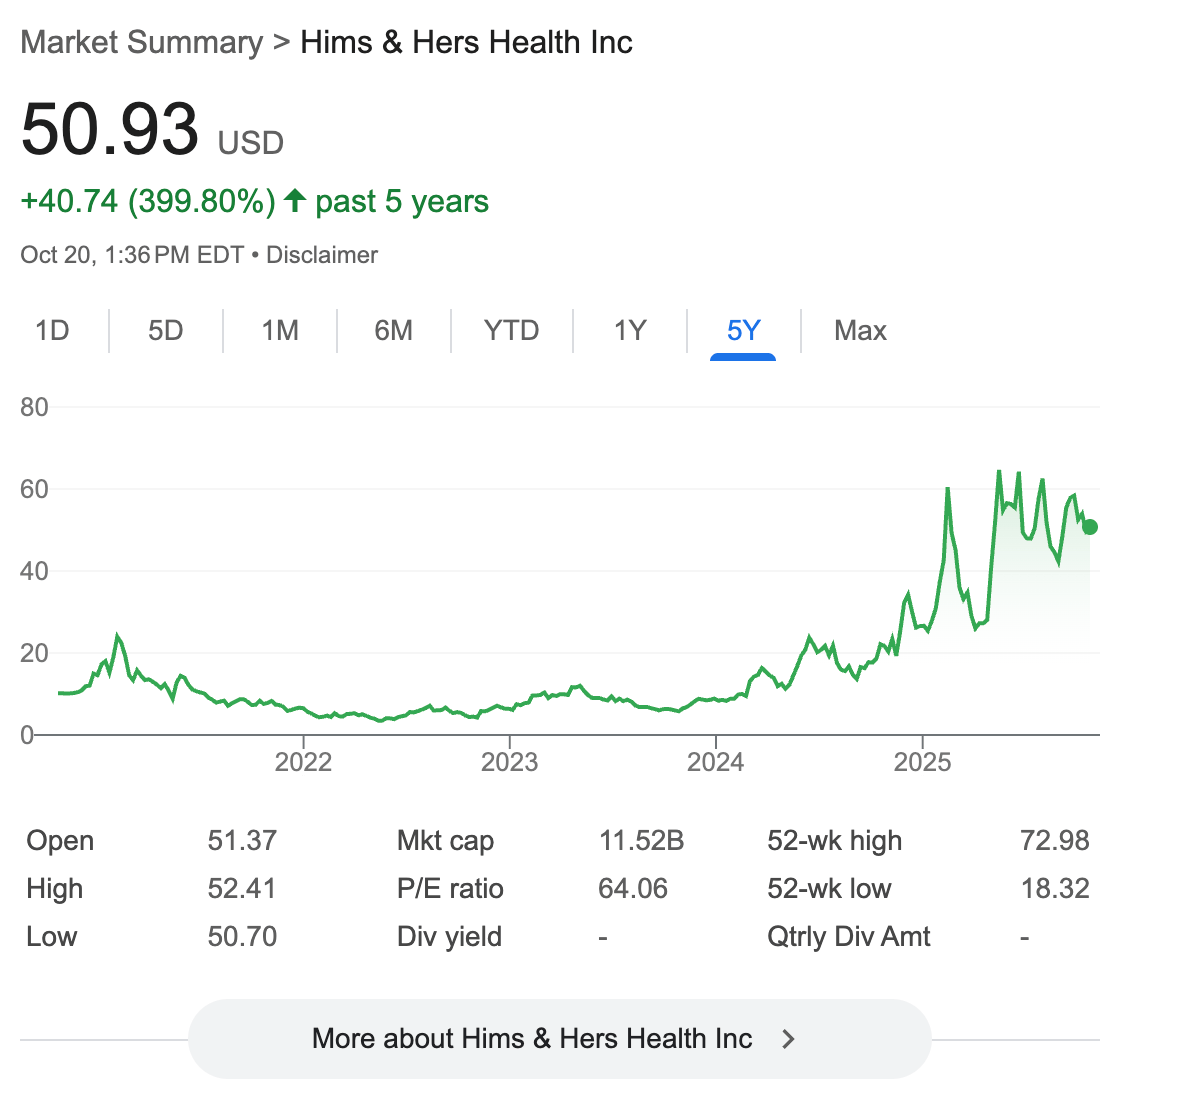Click the 52-wk low value 18.32
The height and width of the screenshot is (1107, 1198).
[1055, 889]
